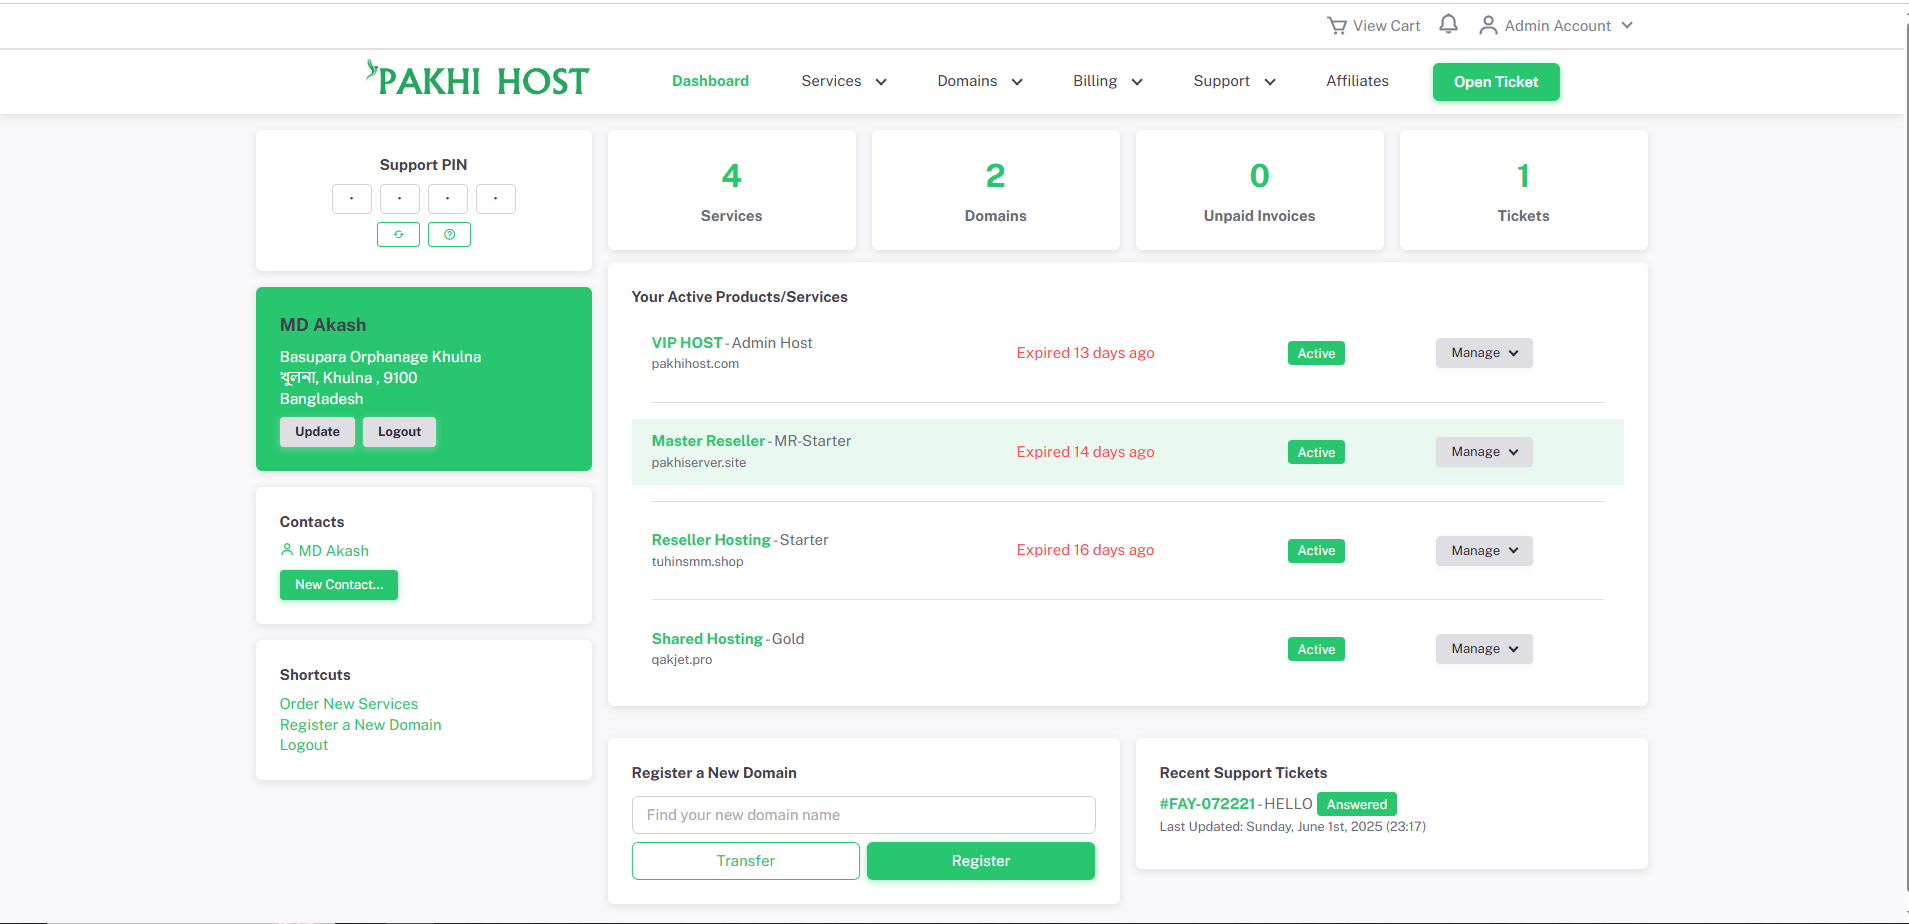1909x924 pixels.
Task: Open the Manage dropdown for VIP HOST
Action: tap(1483, 352)
